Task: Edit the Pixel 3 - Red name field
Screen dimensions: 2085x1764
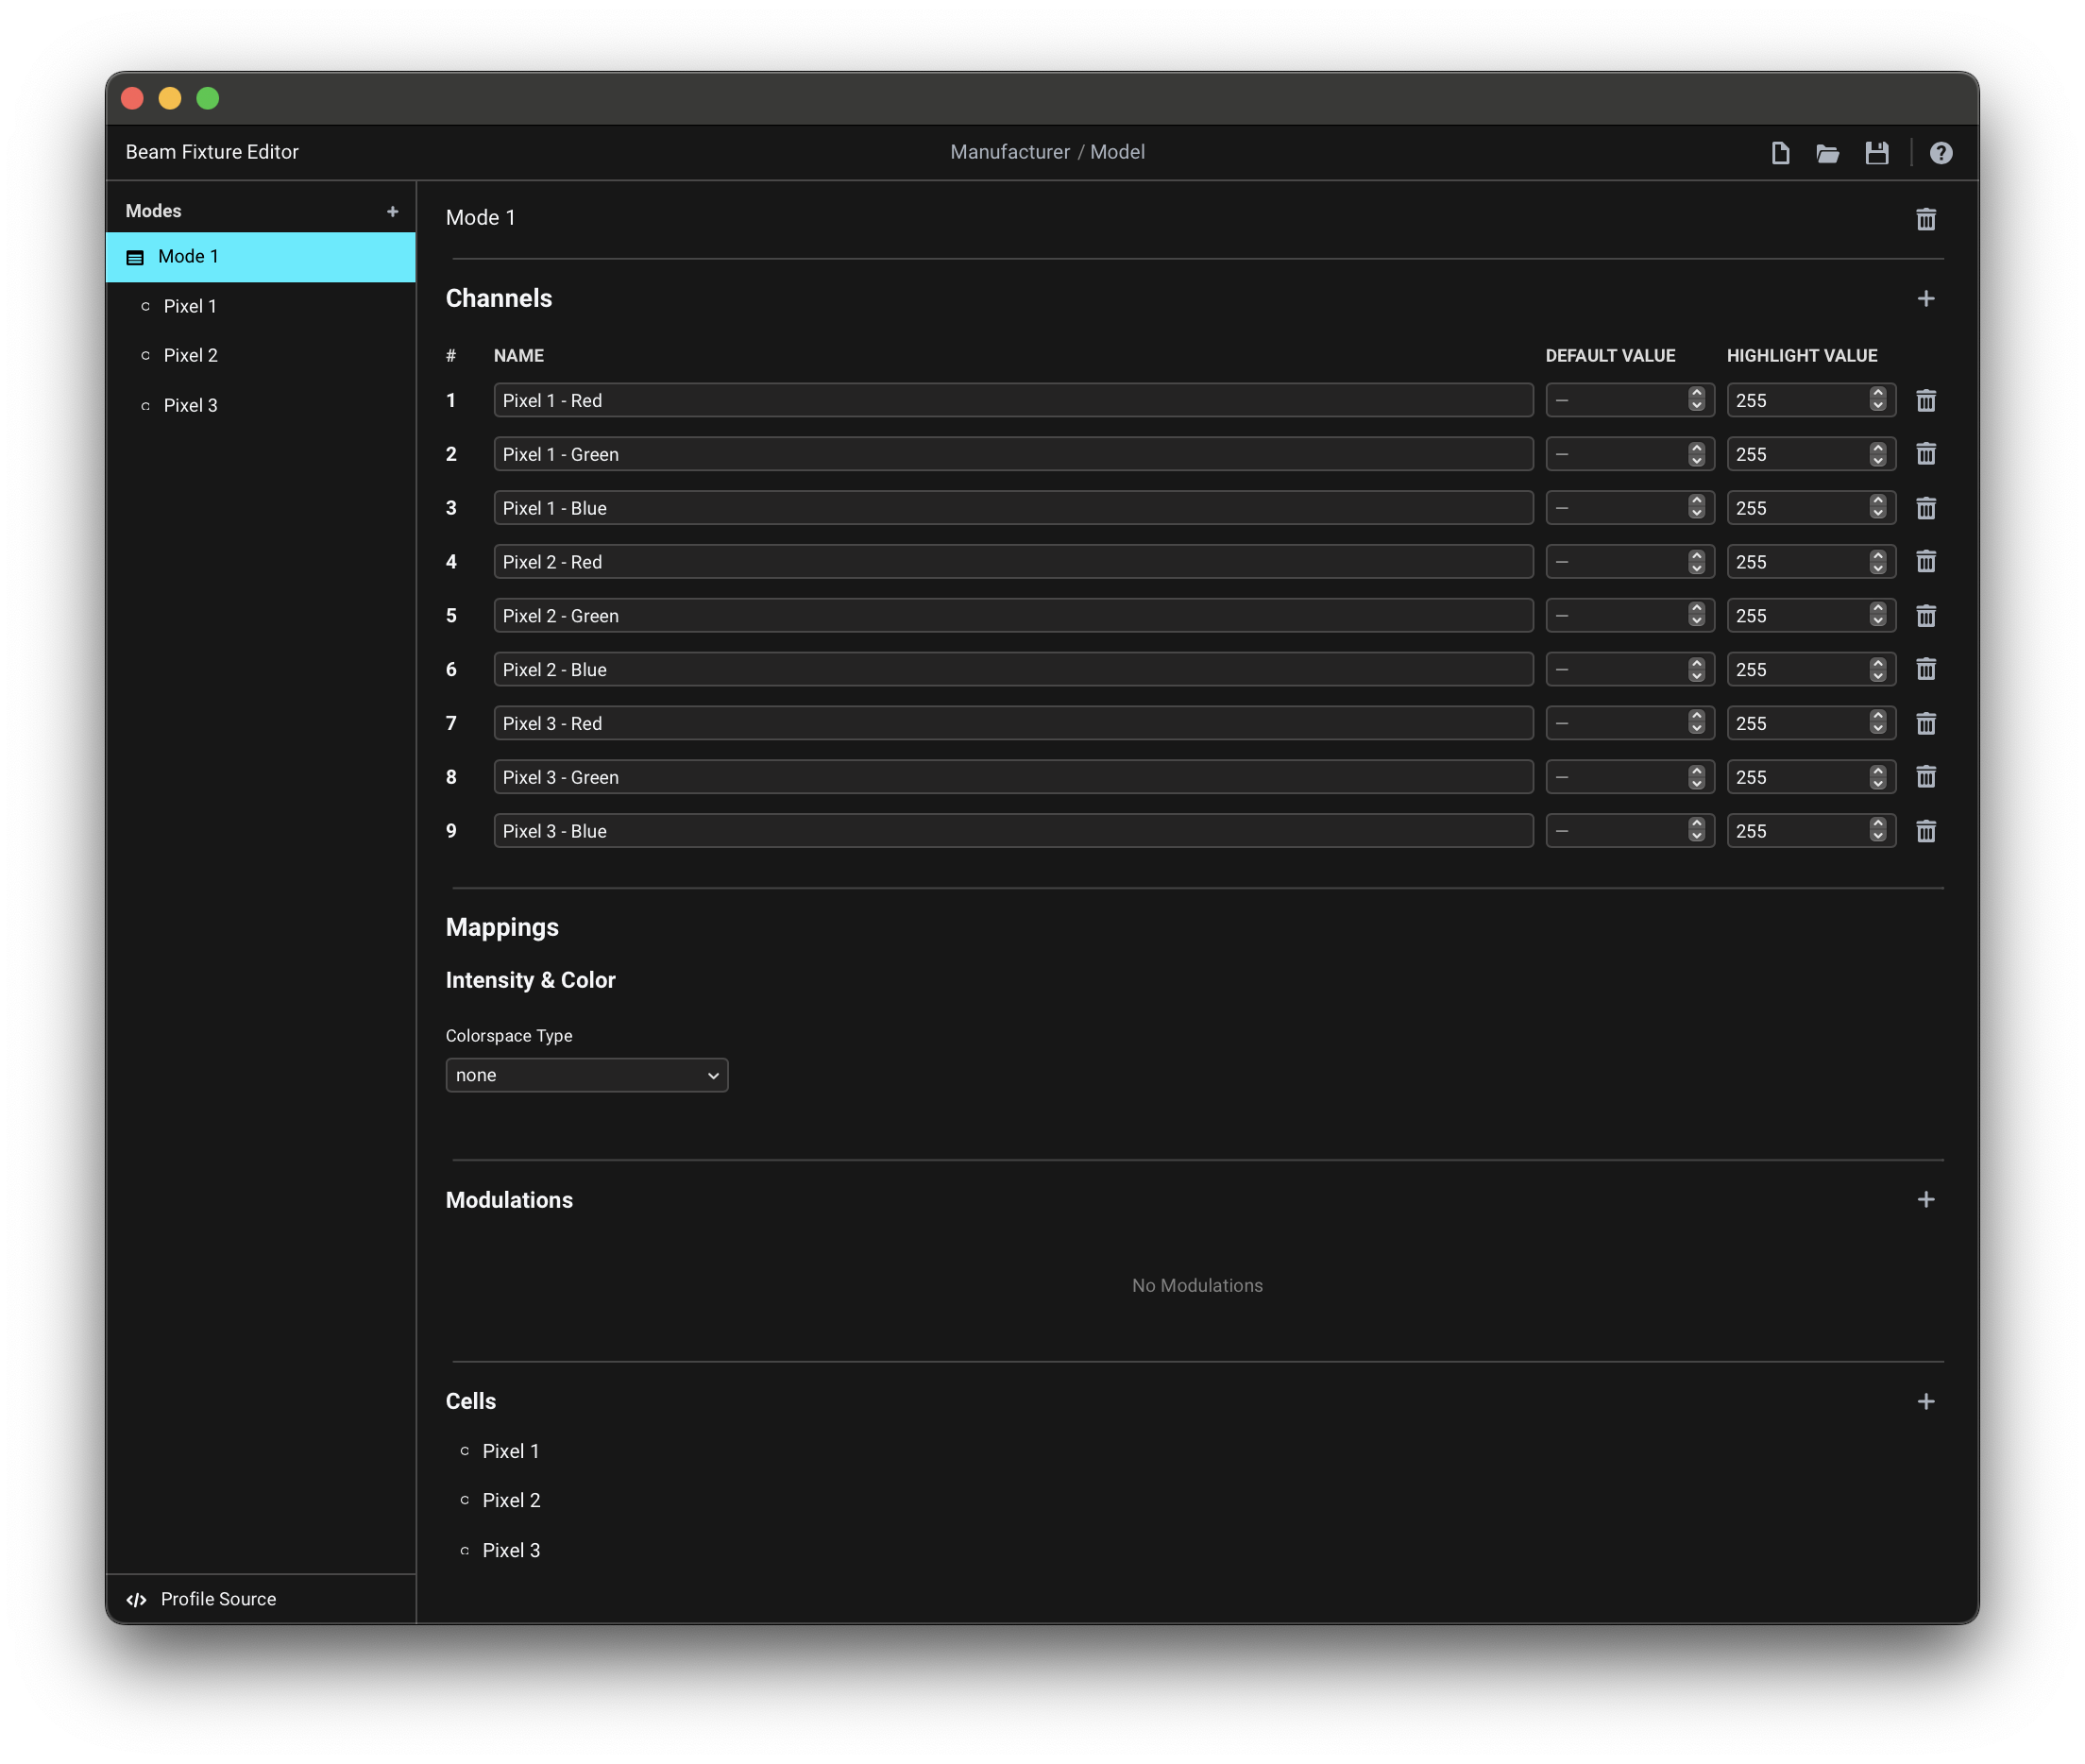Action: 1013,723
